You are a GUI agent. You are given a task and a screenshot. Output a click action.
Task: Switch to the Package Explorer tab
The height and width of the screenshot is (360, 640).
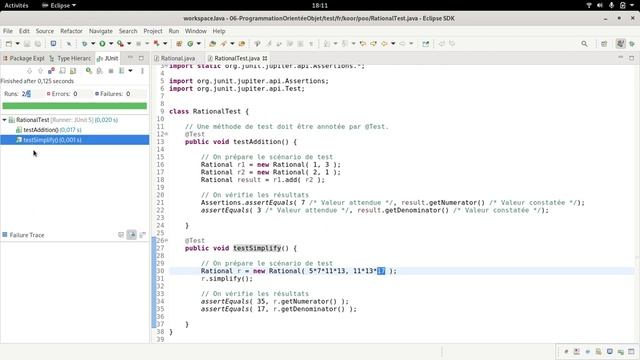[x=24, y=58]
